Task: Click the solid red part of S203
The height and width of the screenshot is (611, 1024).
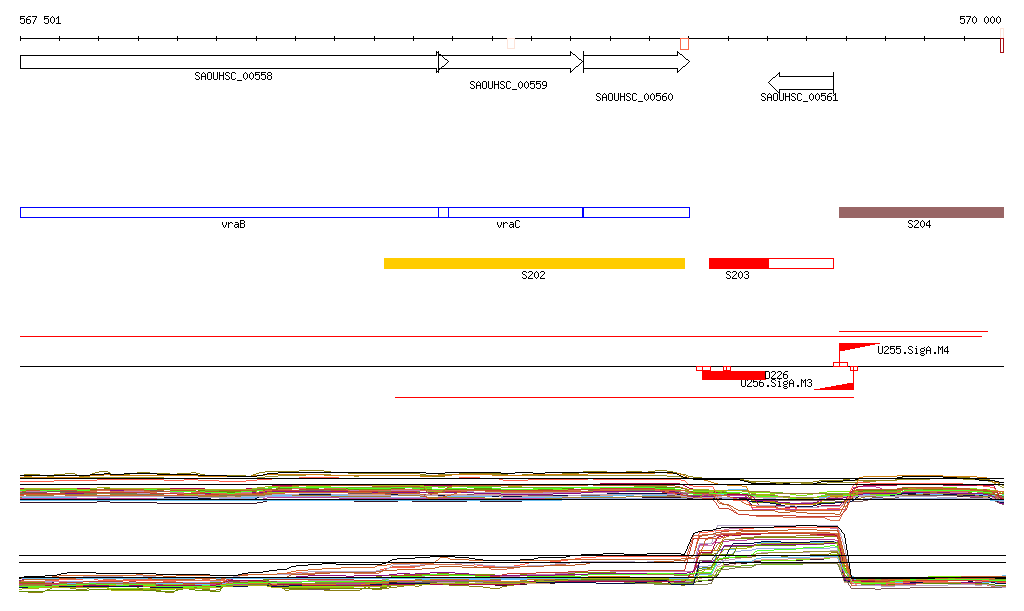Action: pyautogui.click(x=738, y=263)
